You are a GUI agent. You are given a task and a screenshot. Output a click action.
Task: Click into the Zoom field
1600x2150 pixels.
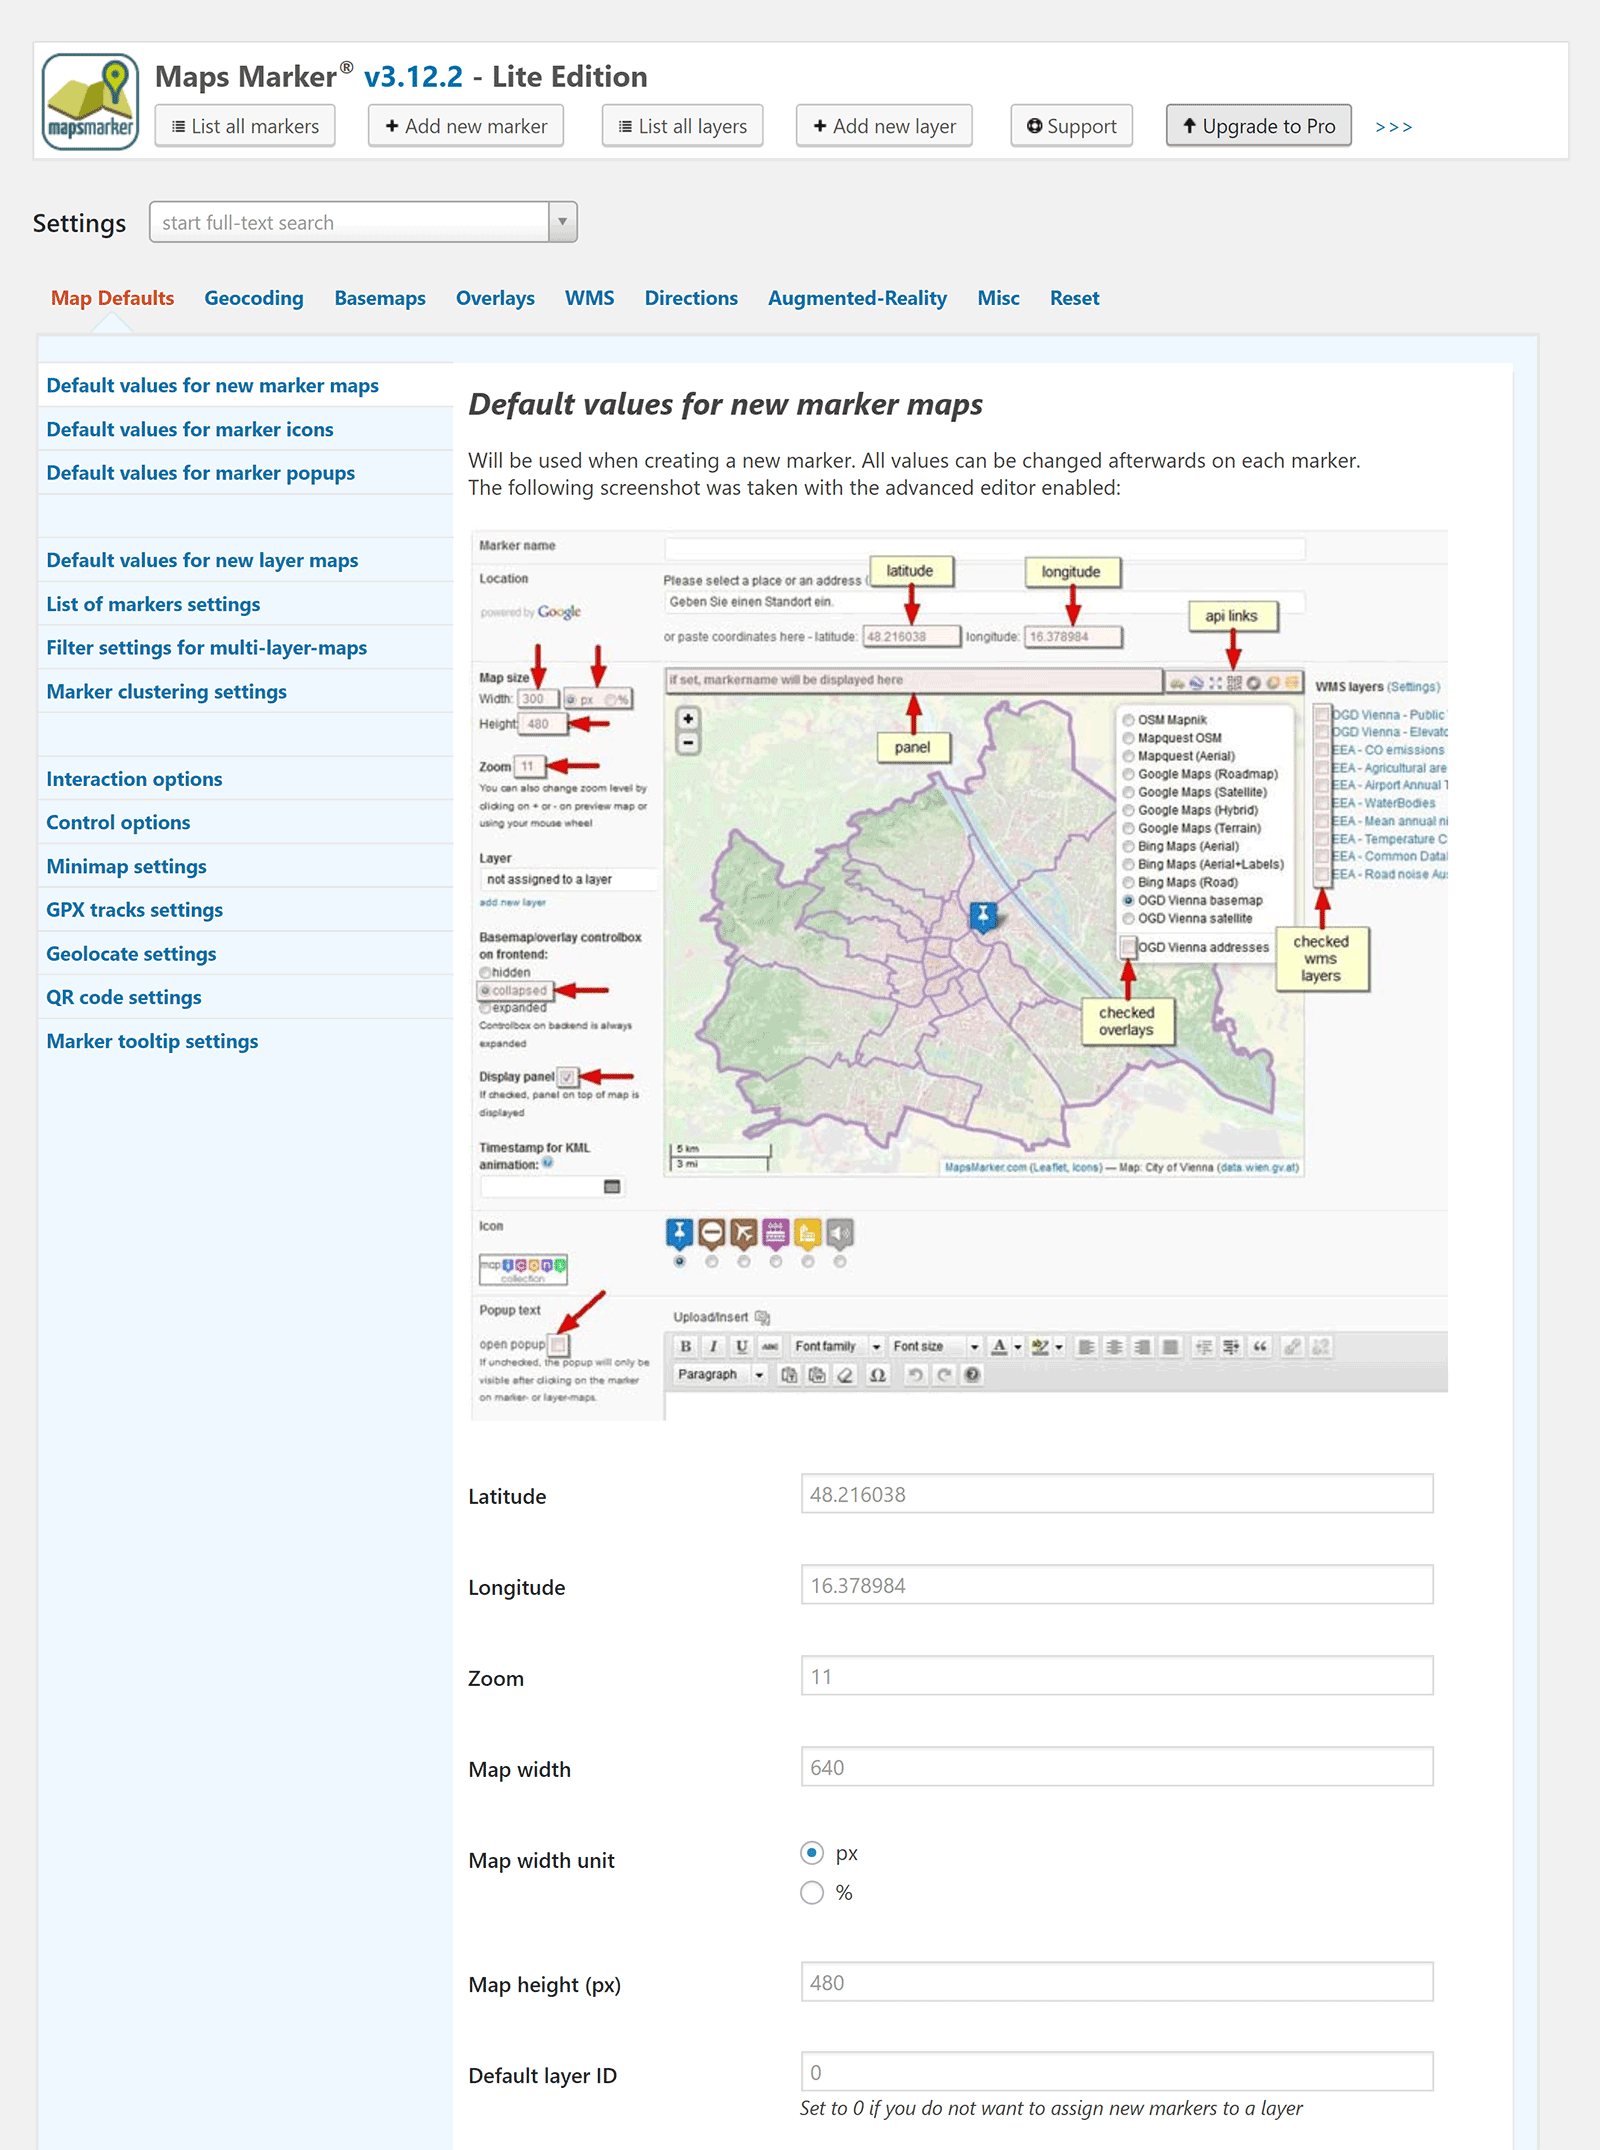[x=1117, y=1676]
